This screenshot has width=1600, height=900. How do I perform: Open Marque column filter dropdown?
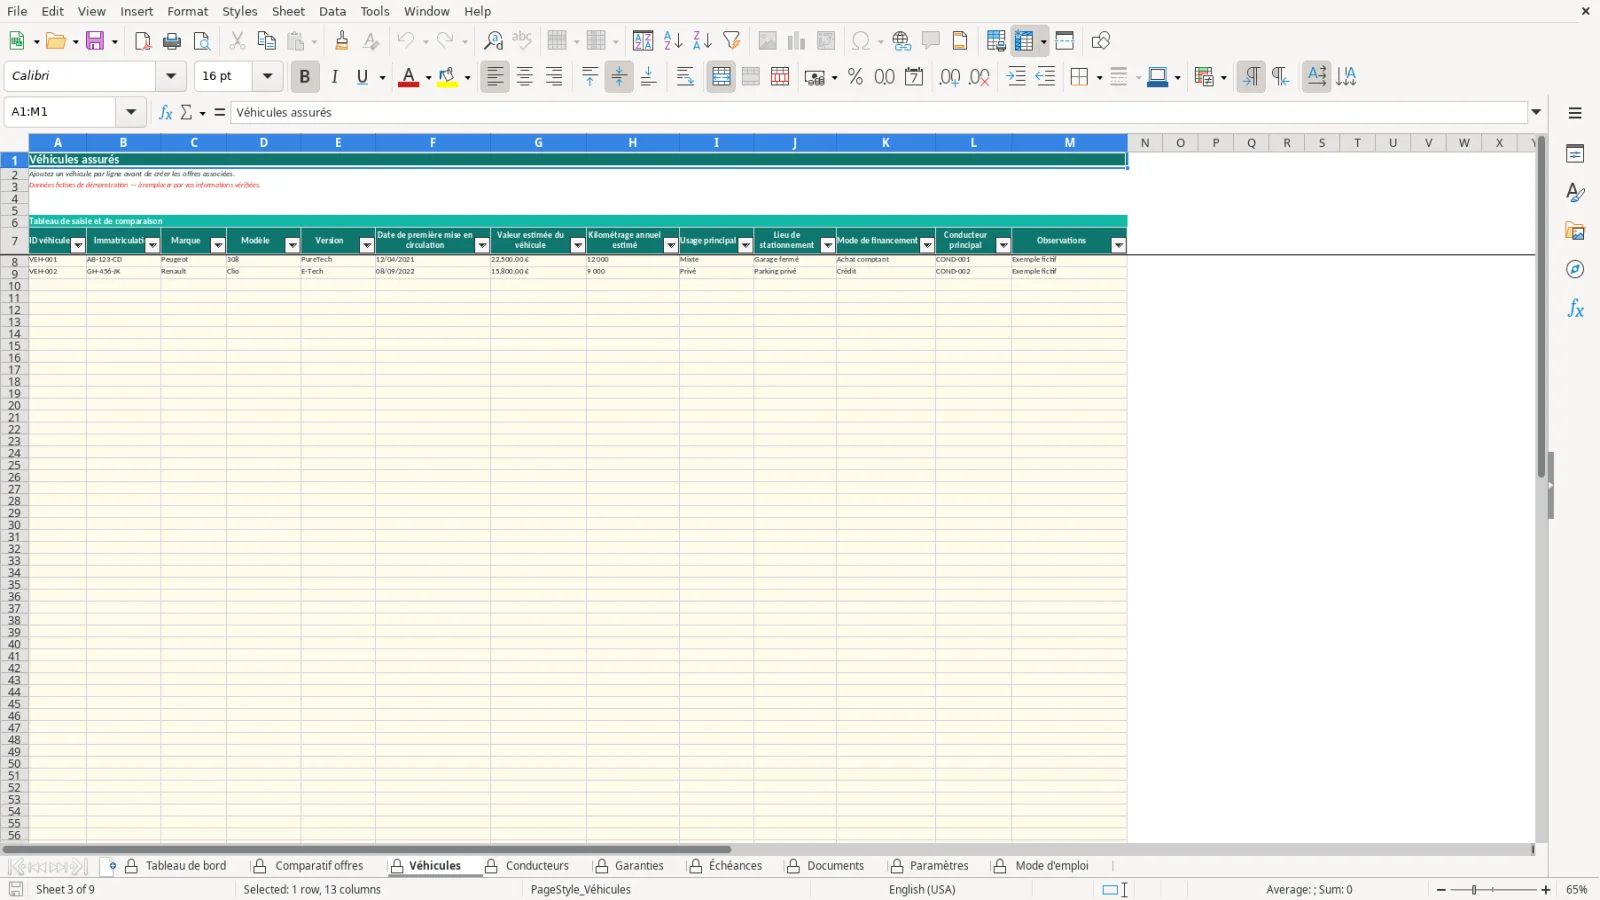[x=218, y=245]
